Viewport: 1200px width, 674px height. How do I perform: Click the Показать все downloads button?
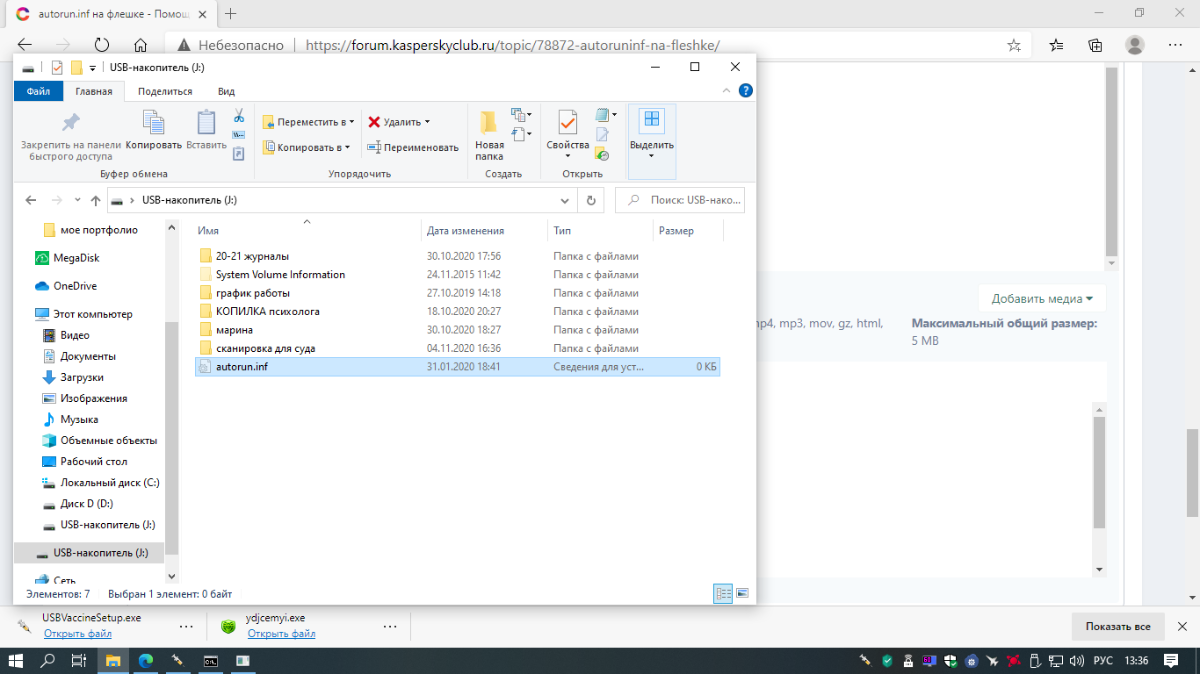pos(1117,626)
